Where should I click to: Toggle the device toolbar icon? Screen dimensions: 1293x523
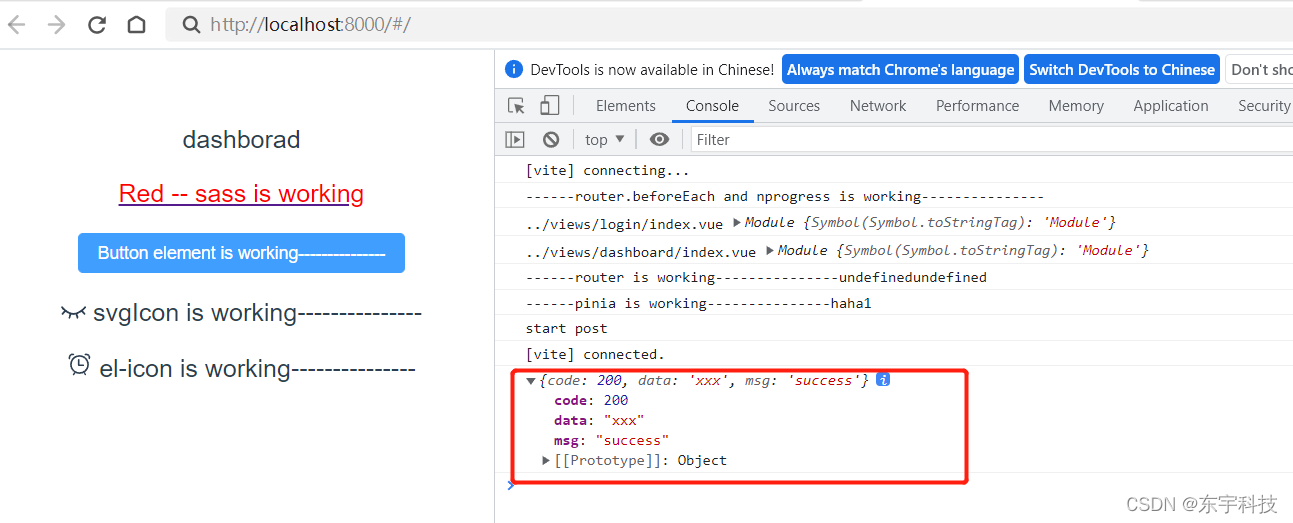point(549,106)
